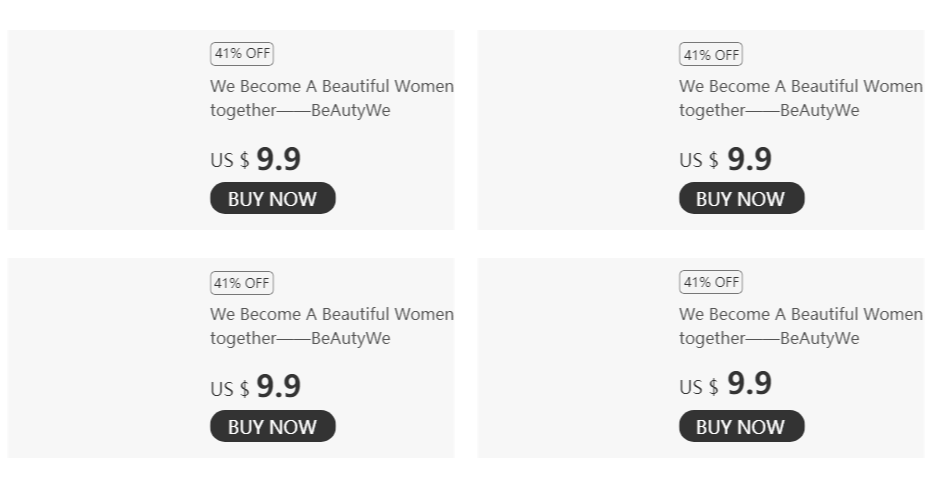
Task: Select BUY NOW in the bottom-right card
Action: tap(741, 426)
